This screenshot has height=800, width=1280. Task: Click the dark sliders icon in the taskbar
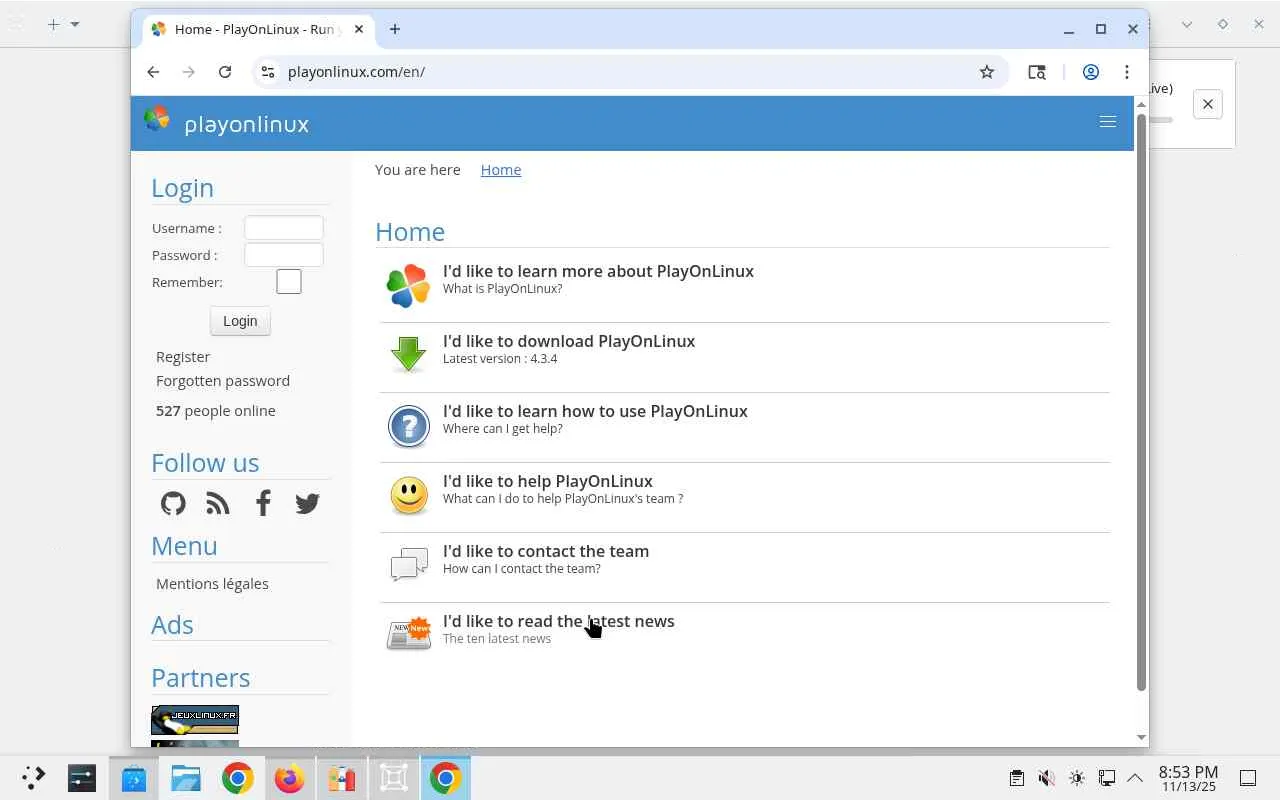click(x=82, y=778)
